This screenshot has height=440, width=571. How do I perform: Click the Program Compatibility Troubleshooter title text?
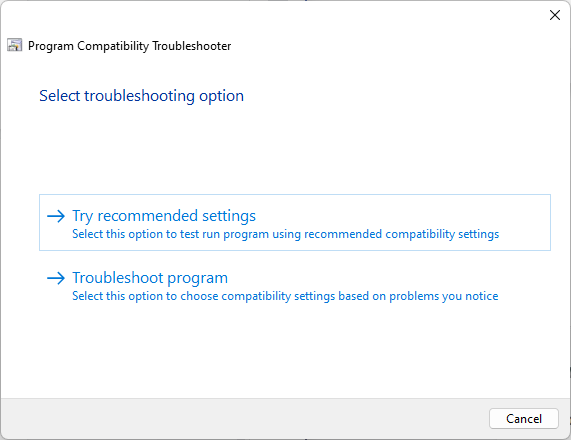tap(130, 46)
